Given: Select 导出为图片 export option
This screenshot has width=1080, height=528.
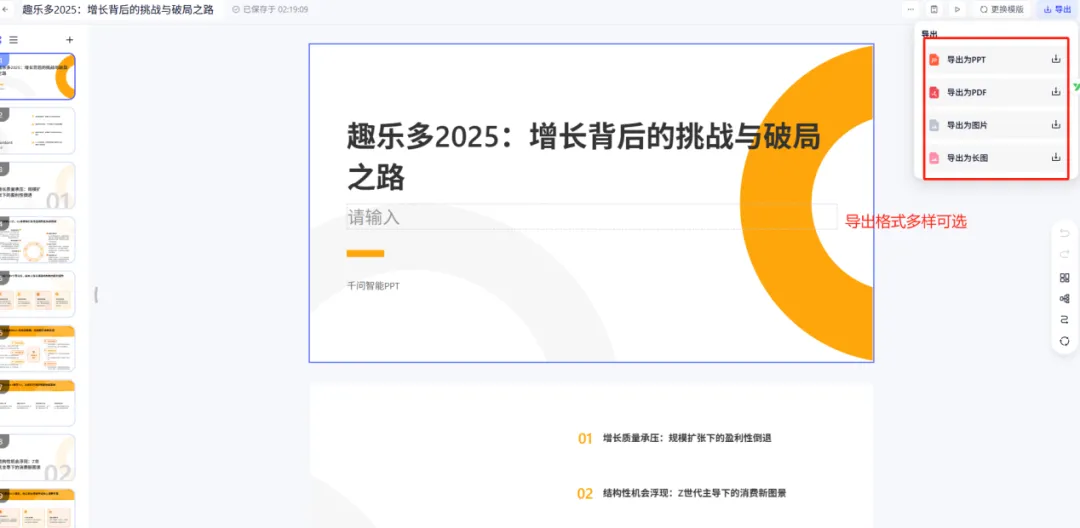Looking at the screenshot, I should (995, 125).
